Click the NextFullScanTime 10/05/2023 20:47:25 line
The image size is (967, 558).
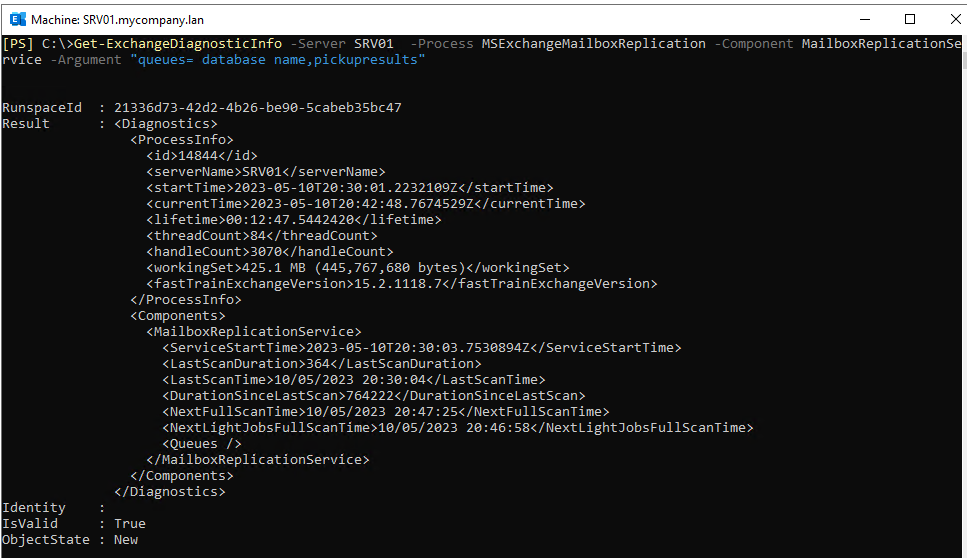tap(385, 412)
